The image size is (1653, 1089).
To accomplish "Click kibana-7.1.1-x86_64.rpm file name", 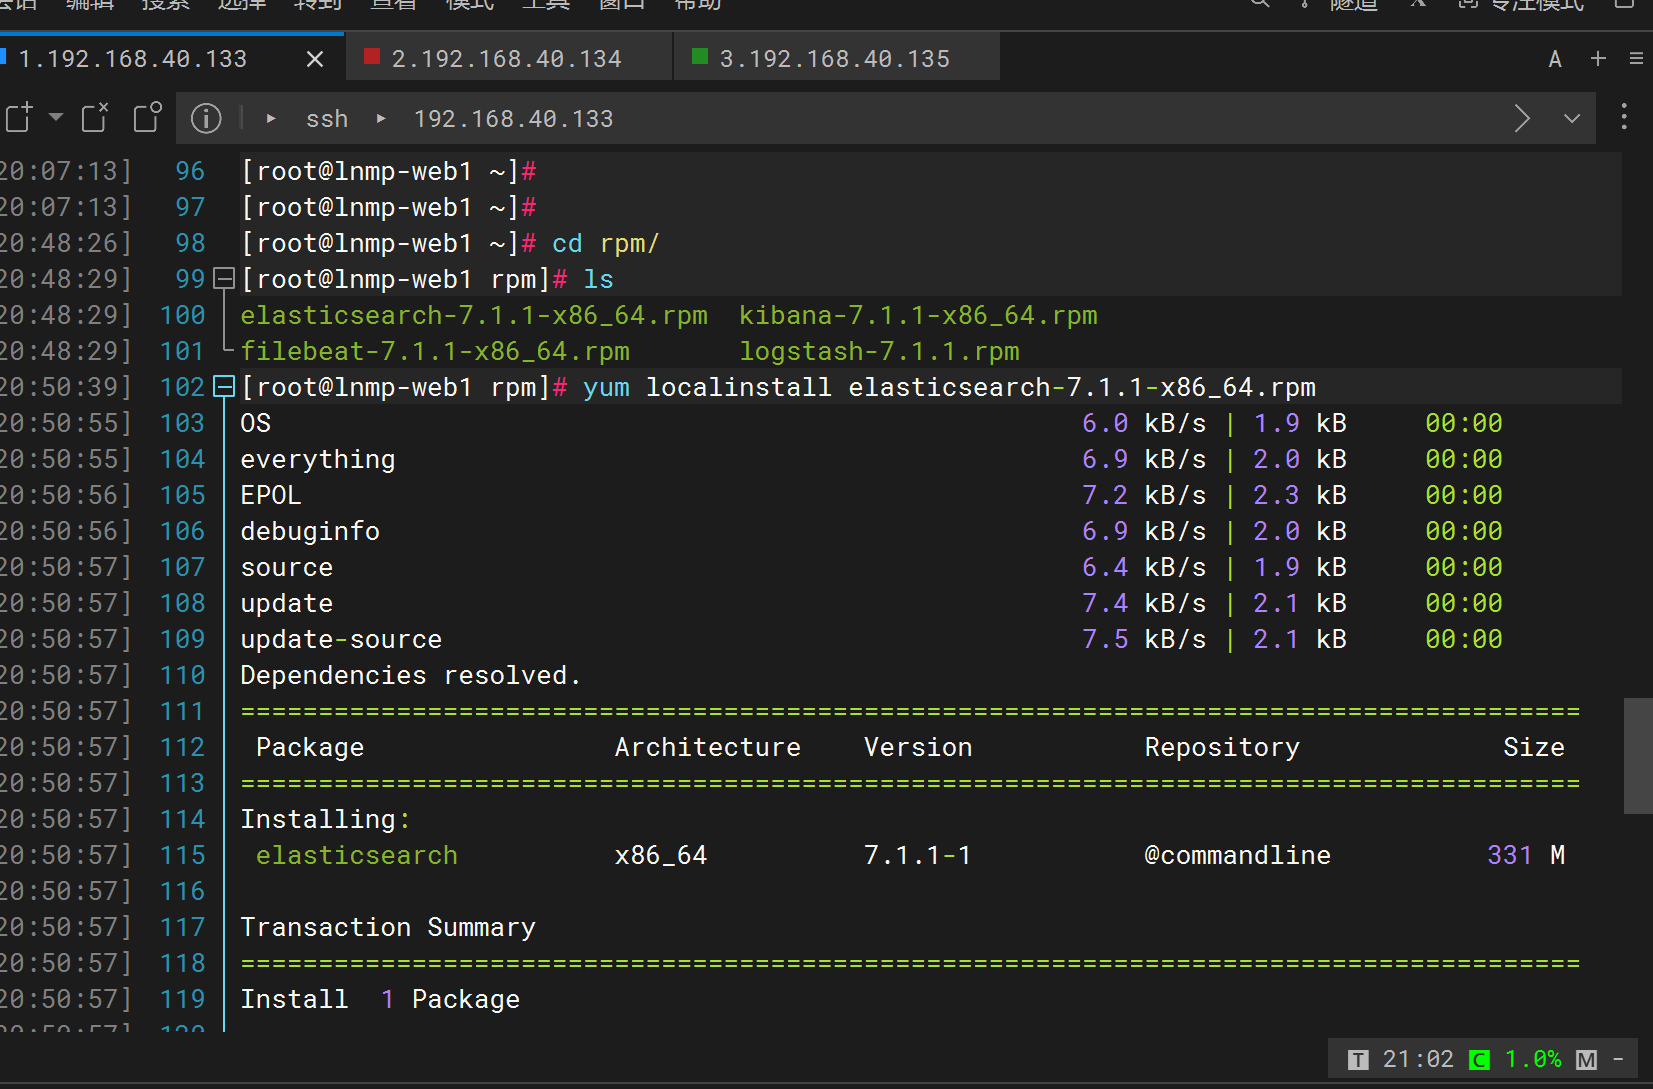I will tap(918, 315).
